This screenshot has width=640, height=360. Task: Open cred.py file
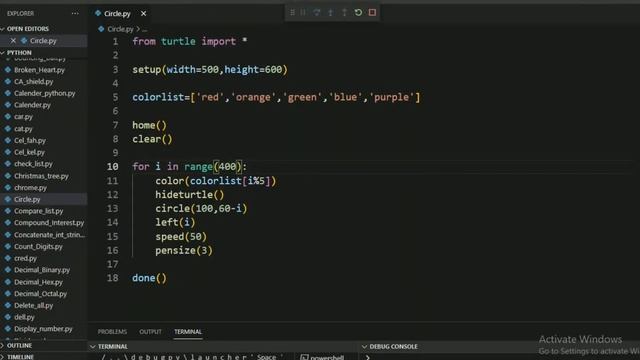(25, 258)
